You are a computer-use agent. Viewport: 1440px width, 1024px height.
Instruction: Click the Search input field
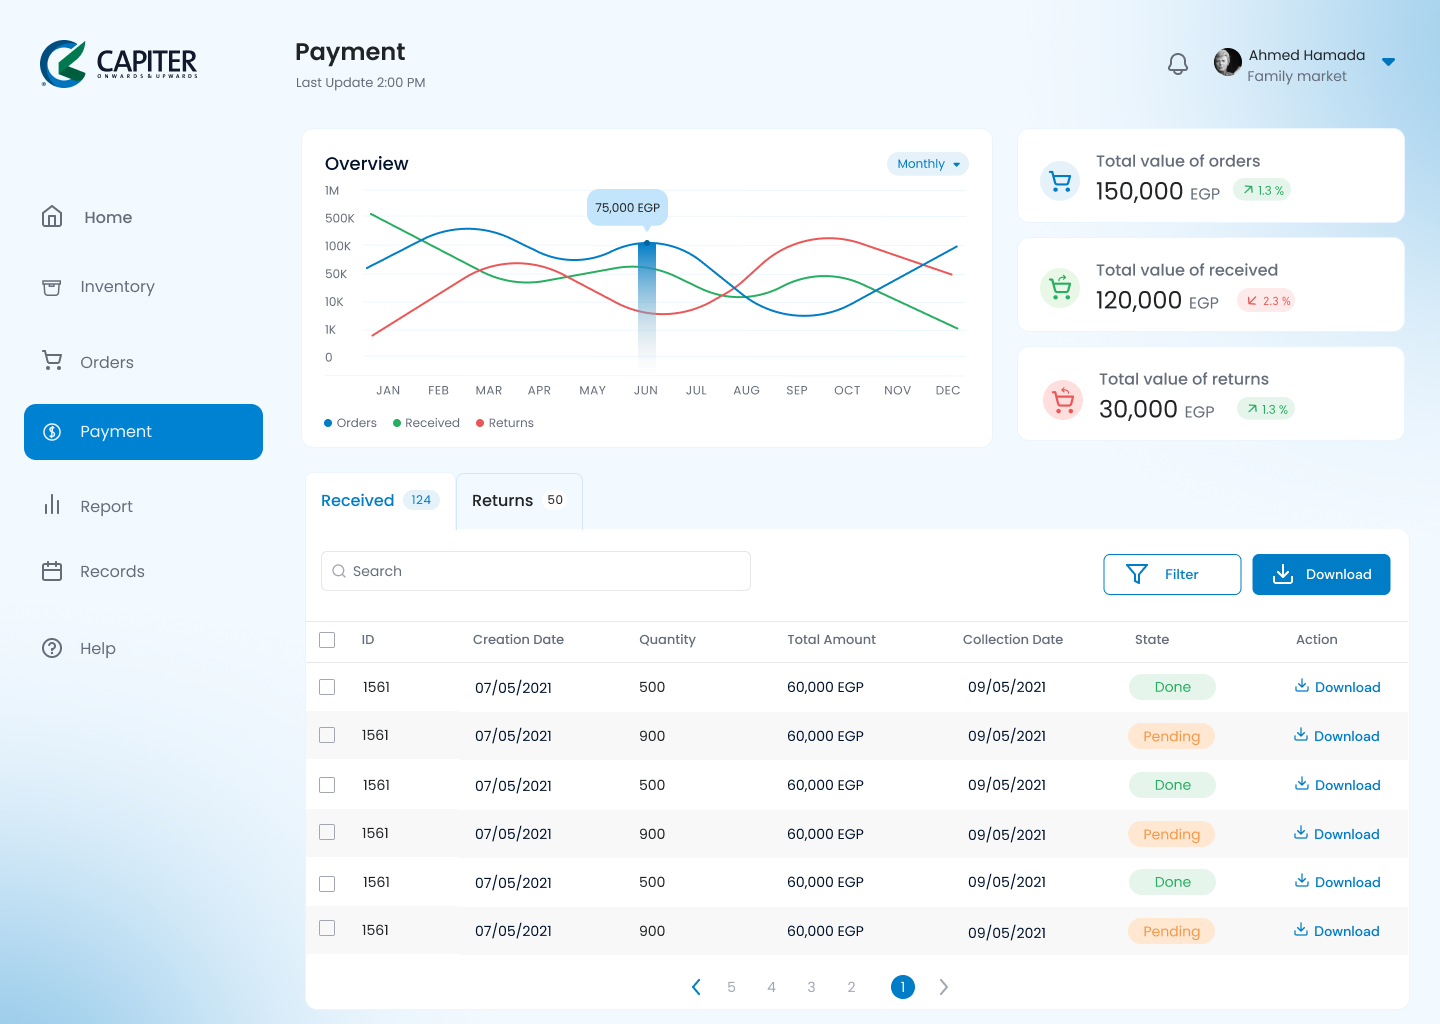coord(536,571)
